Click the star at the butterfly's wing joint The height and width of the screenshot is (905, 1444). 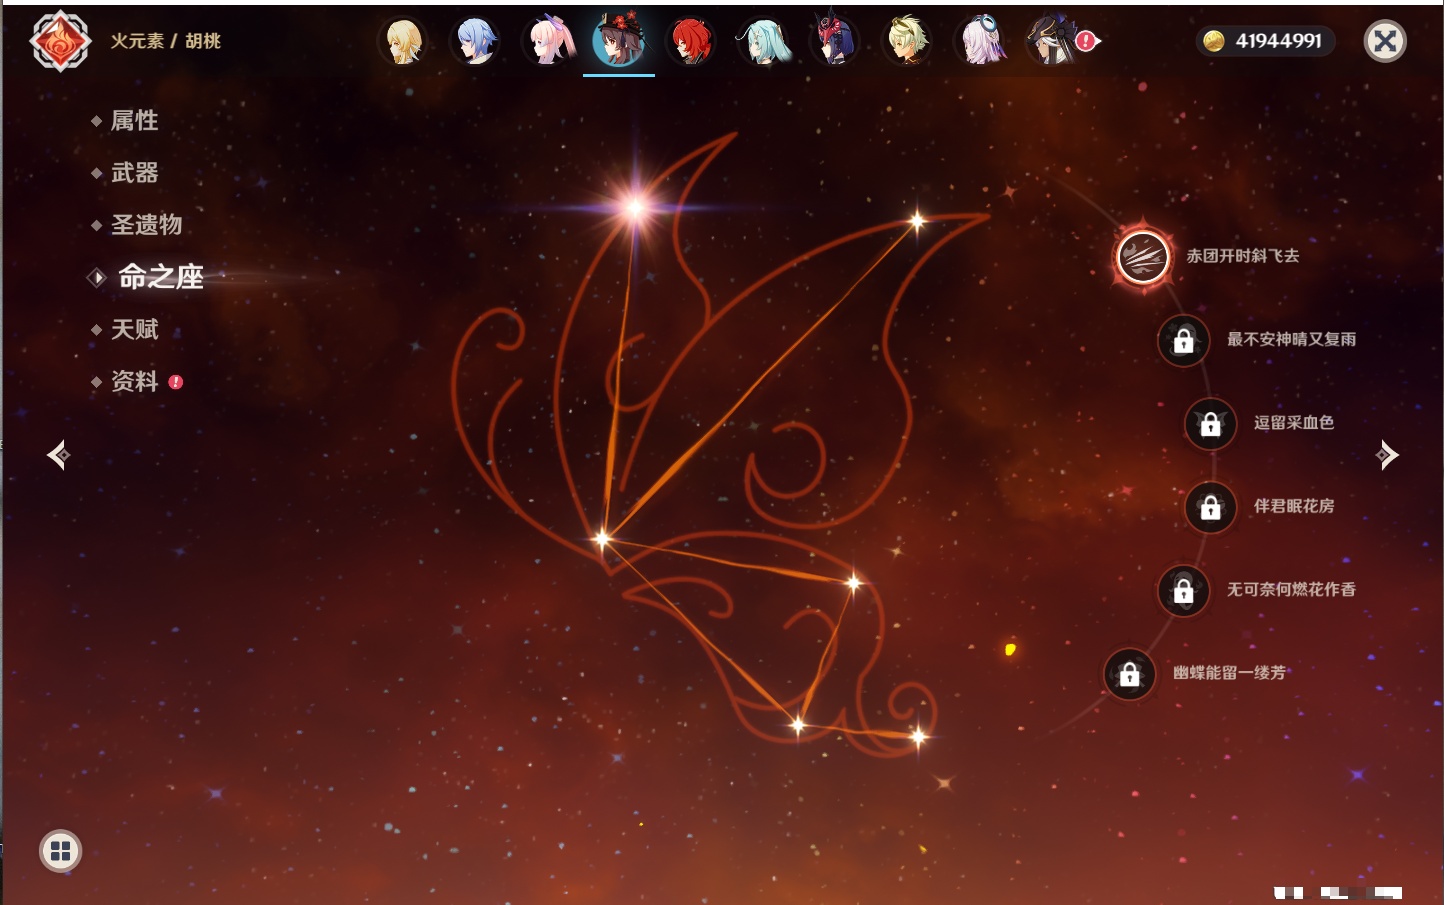pos(602,539)
